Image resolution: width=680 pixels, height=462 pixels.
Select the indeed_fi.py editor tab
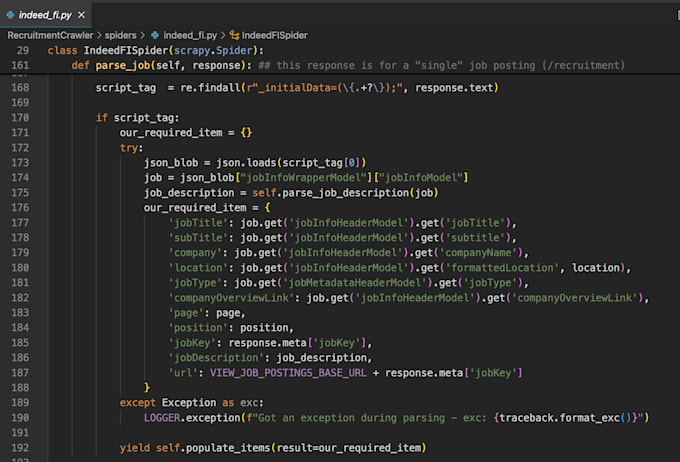point(46,15)
